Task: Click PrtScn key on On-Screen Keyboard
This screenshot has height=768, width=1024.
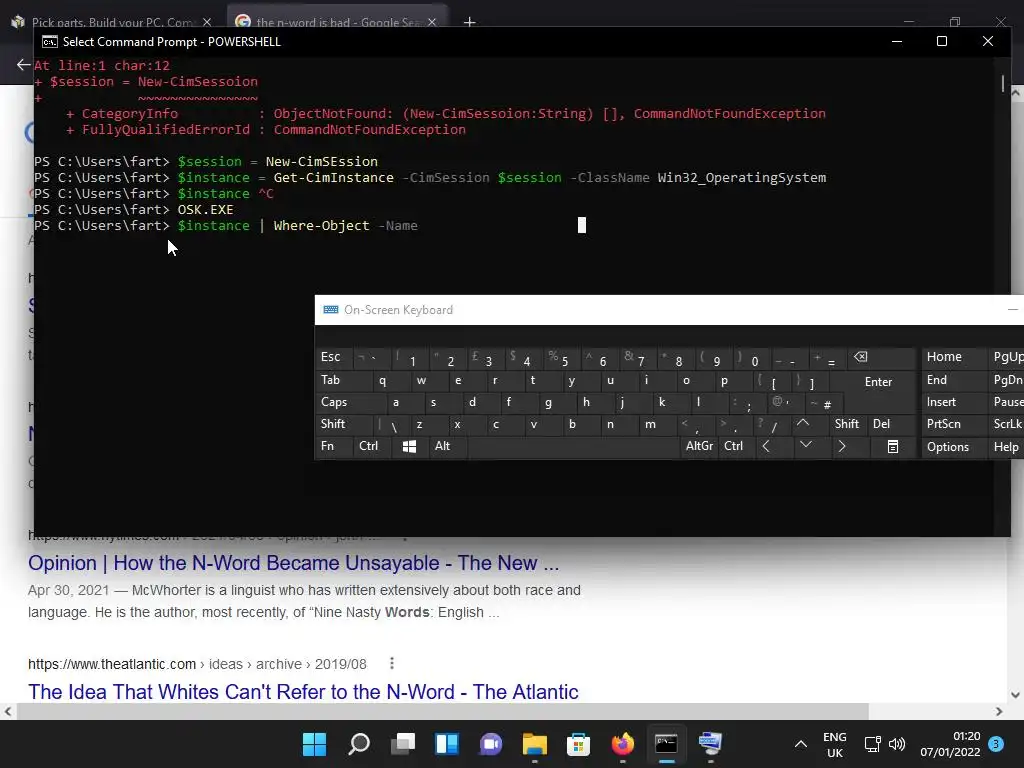Action: pyautogui.click(x=953, y=424)
